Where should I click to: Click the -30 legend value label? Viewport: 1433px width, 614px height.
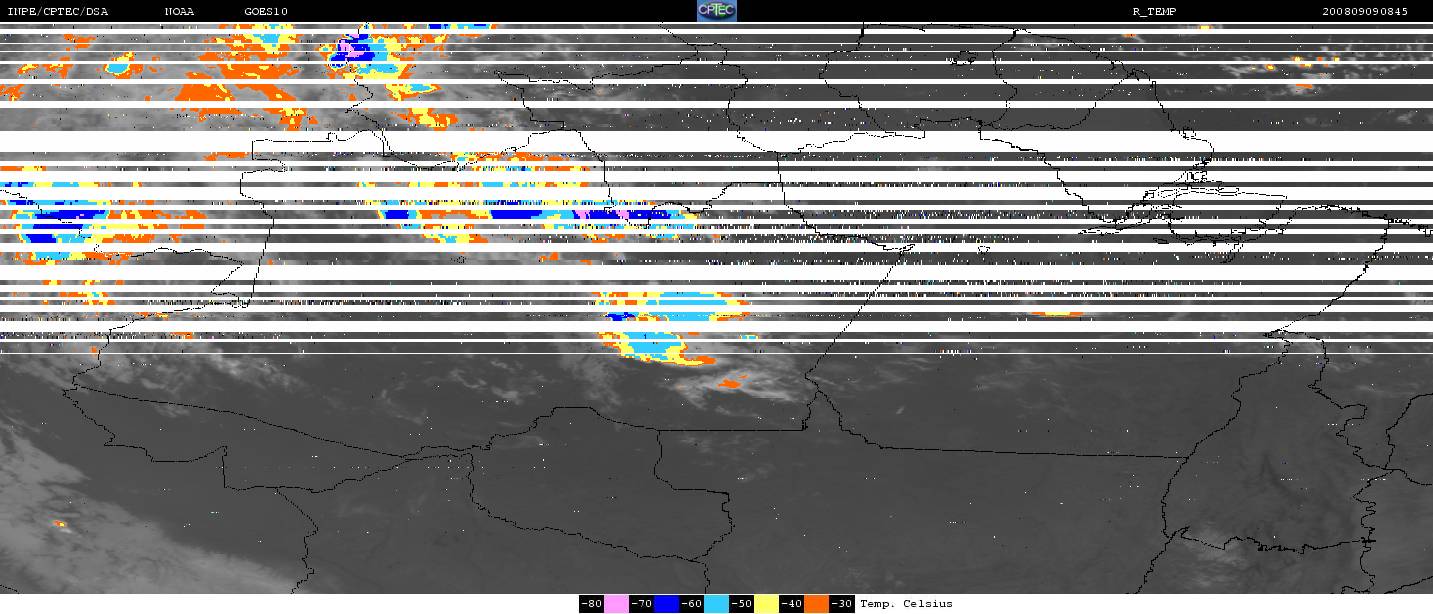tap(842, 604)
